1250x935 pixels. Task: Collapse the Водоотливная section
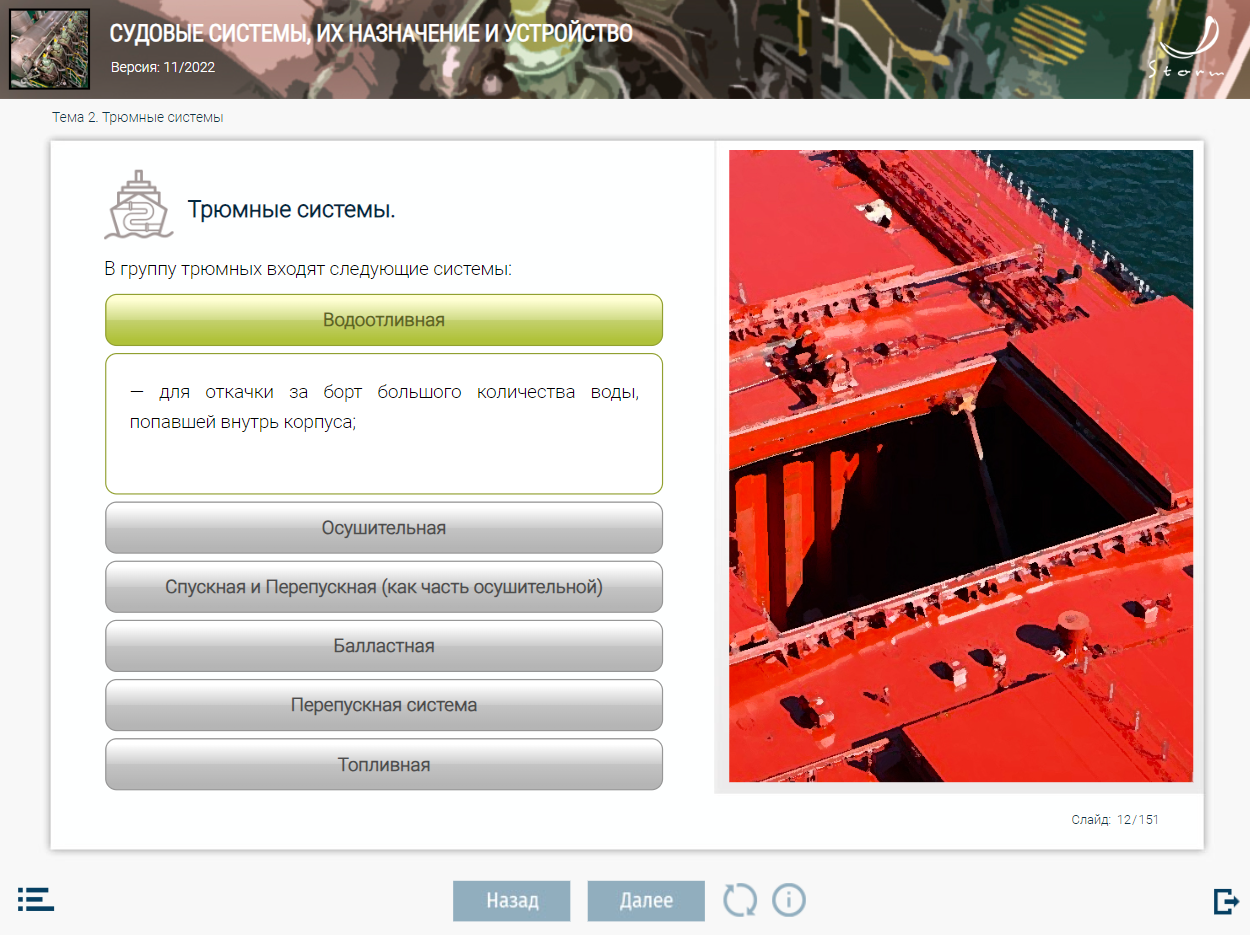click(x=384, y=320)
